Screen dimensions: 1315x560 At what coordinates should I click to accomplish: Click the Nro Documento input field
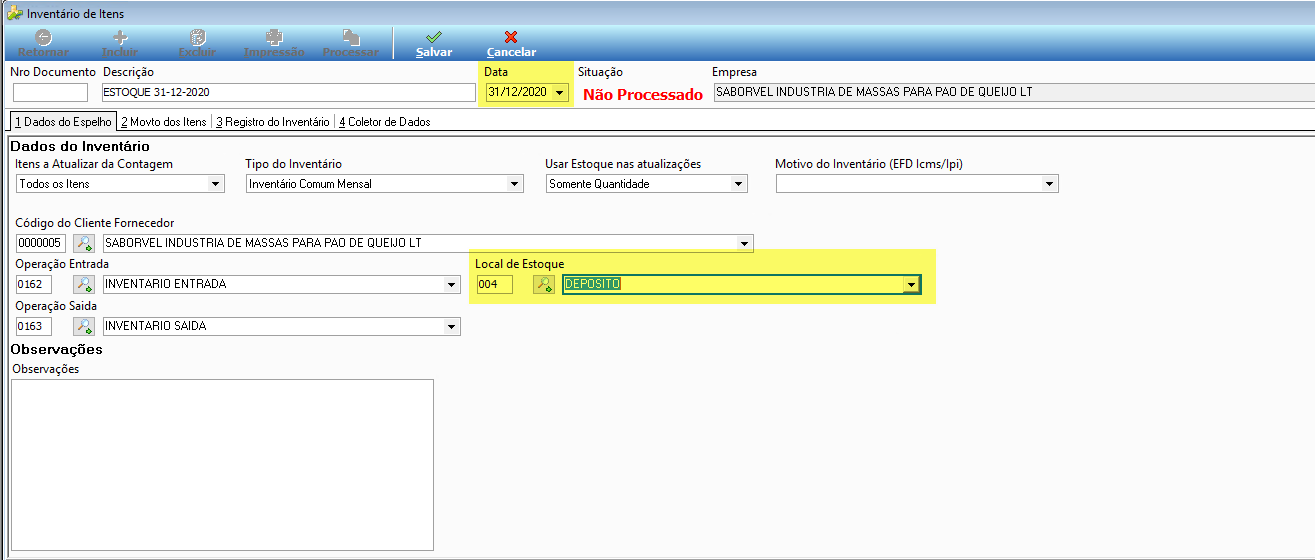click(51, 93)
